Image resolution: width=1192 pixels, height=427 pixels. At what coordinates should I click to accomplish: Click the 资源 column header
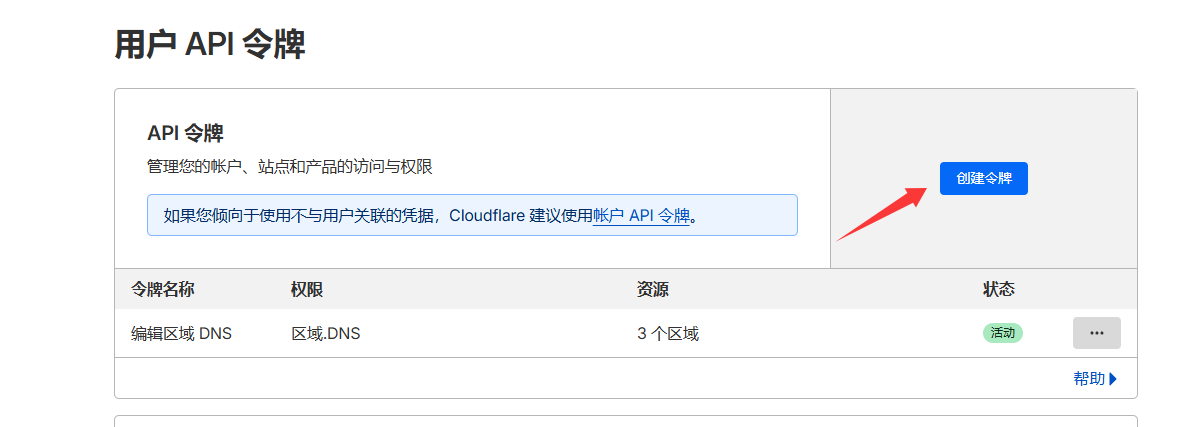[653, 290]
